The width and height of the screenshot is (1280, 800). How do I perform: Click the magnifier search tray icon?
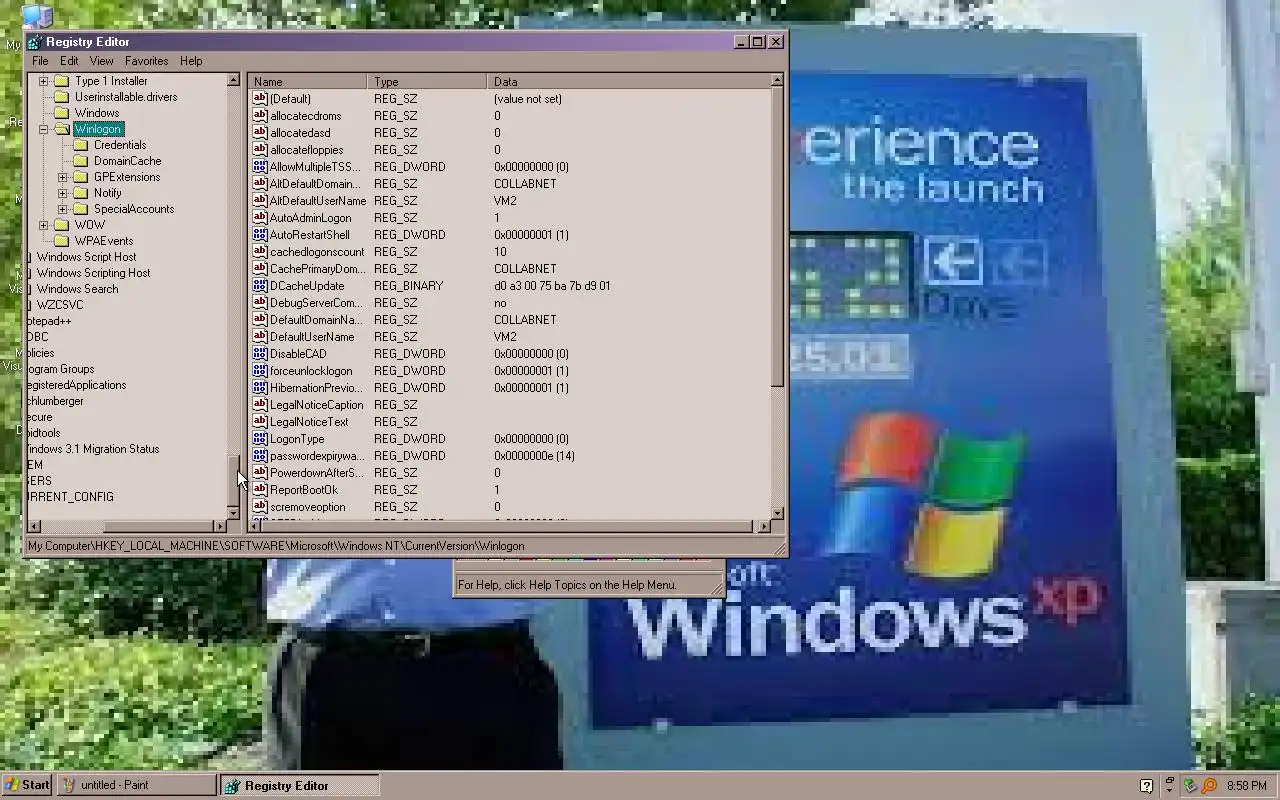tap(1209, 786)
